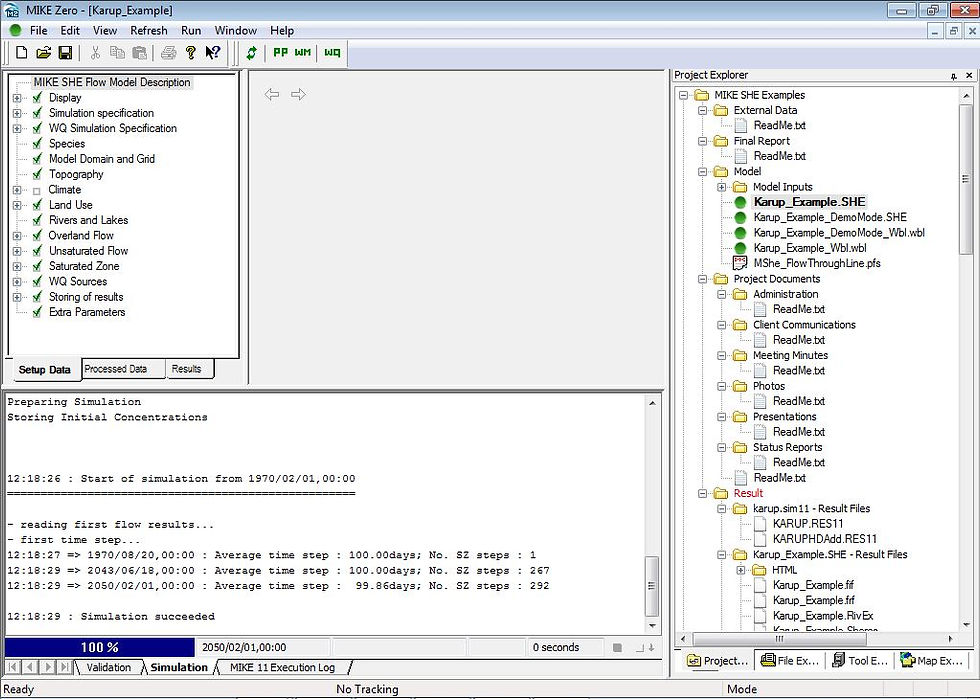Click the New file toolbar icon
The width and height of the screenshot is (980, 699).
(22, 53)
